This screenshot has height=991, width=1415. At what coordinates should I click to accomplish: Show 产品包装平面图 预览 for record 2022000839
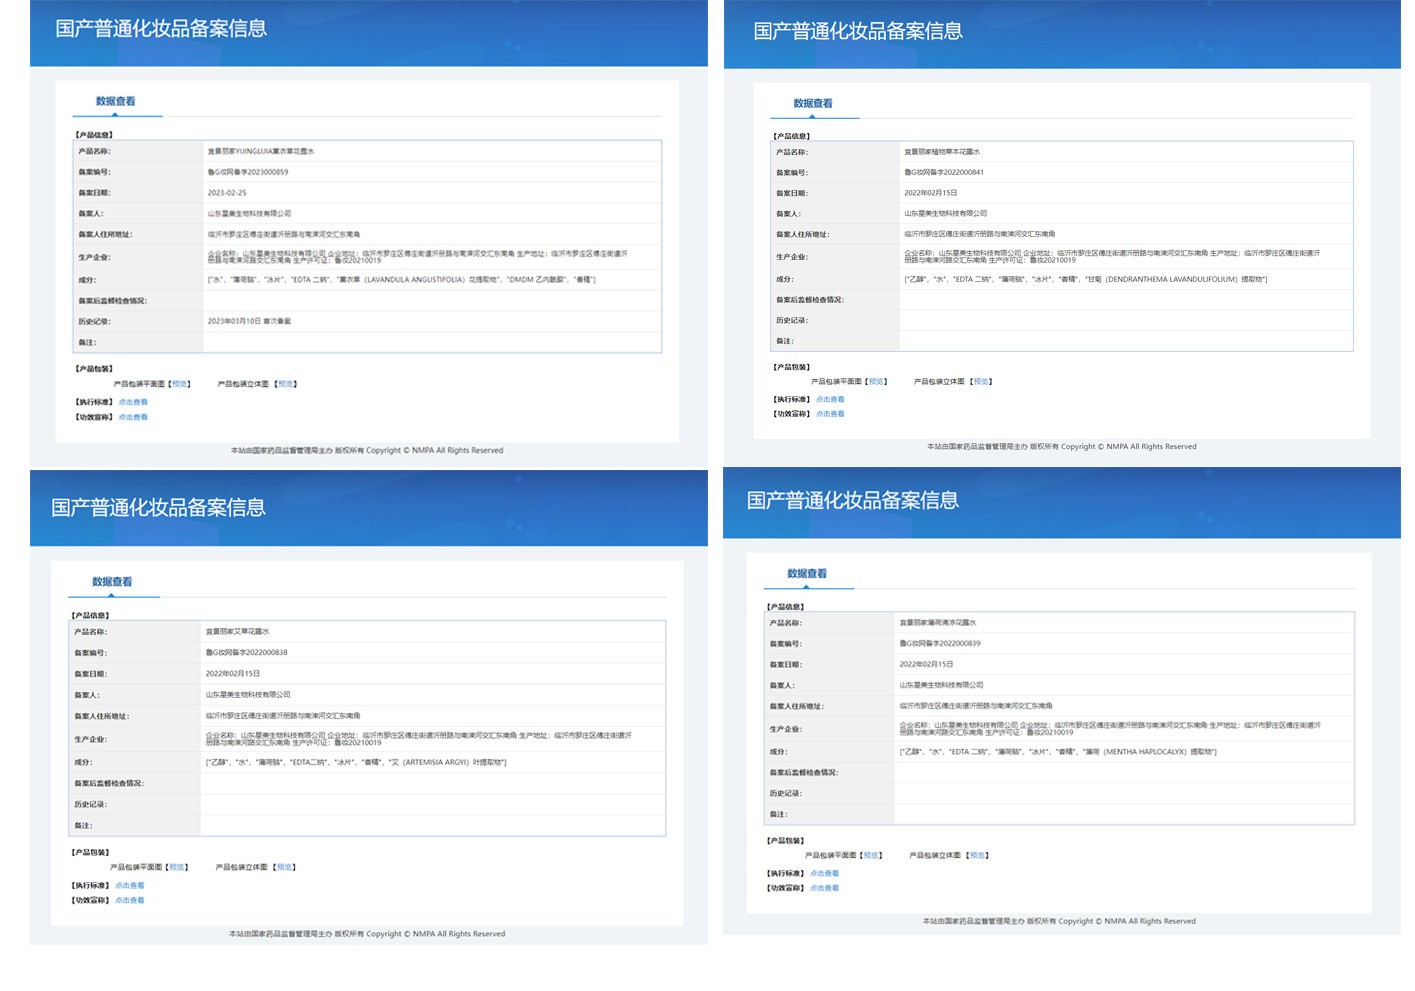[872, 855]
